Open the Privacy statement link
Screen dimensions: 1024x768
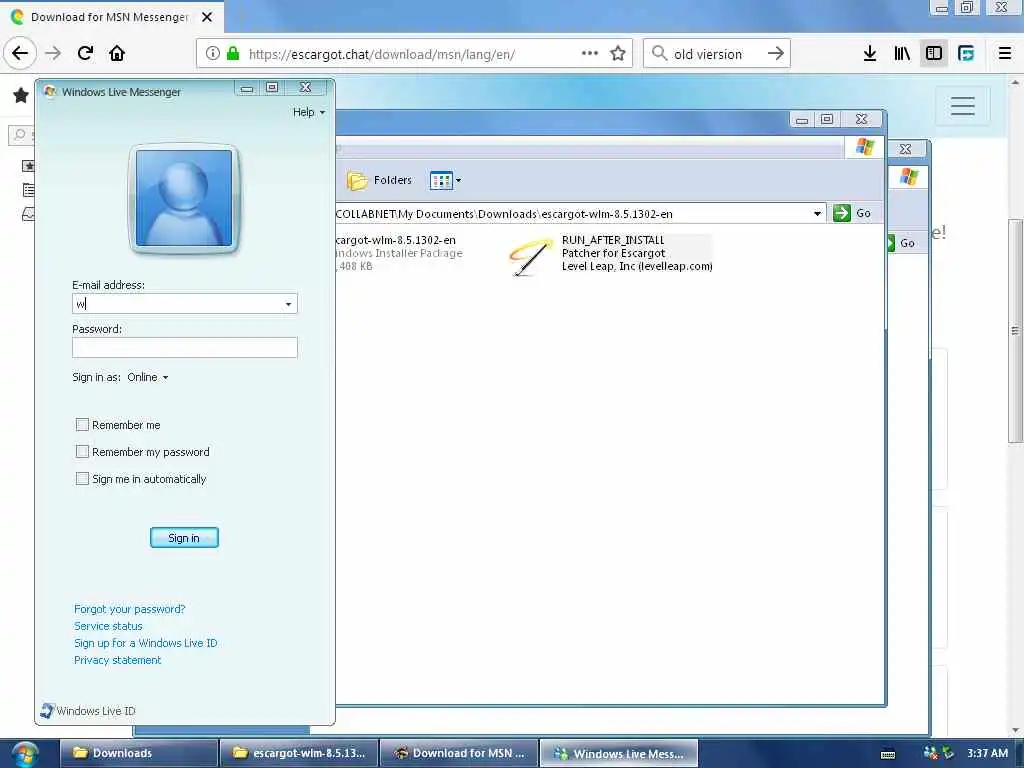118,660
